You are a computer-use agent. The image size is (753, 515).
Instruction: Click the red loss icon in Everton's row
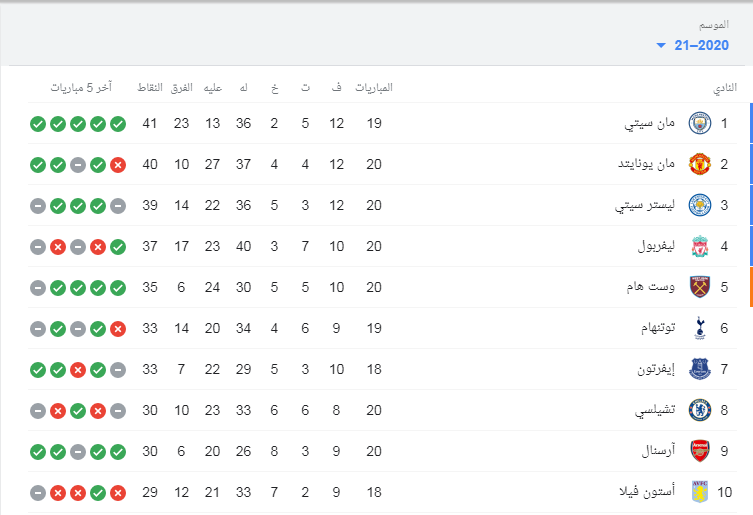point(78,370)
